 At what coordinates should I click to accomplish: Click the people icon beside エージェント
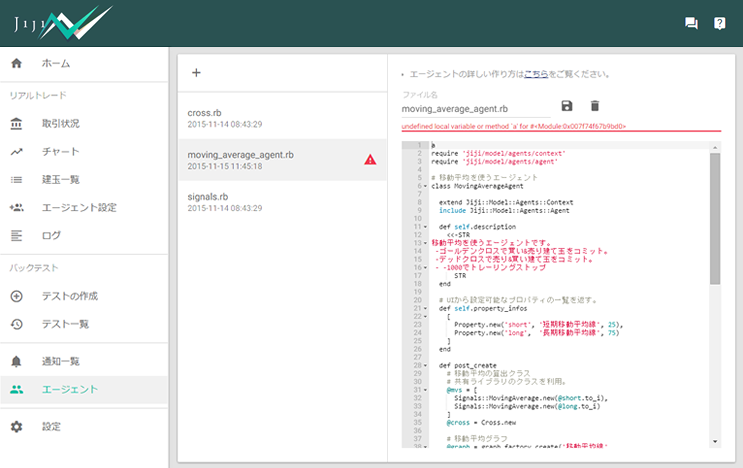pos(17,389)
